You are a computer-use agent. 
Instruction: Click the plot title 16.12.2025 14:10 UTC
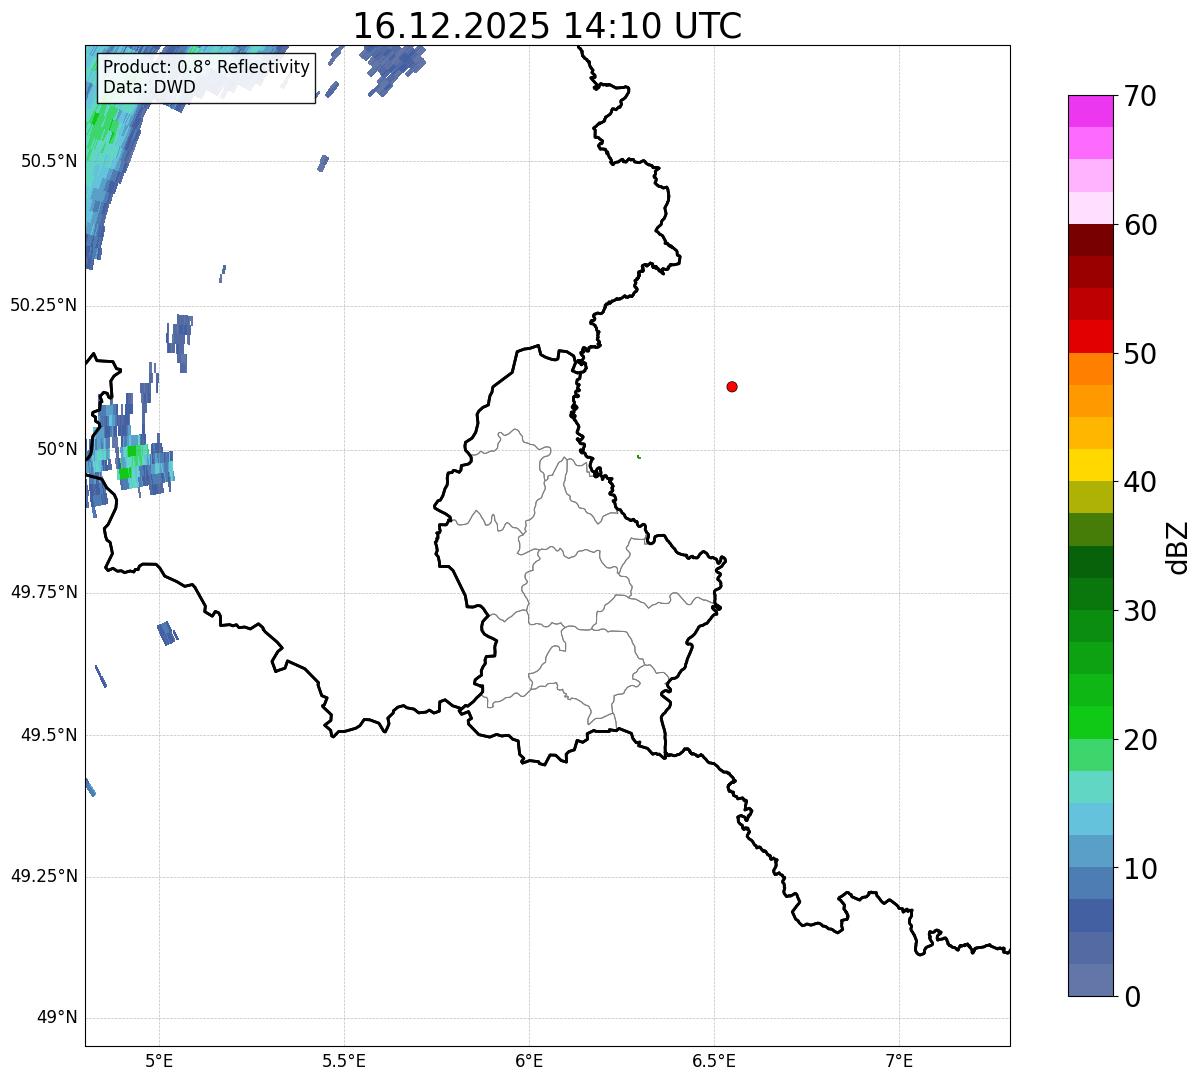[547, 25]
